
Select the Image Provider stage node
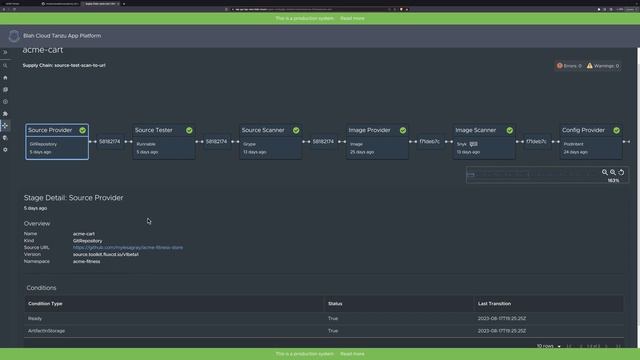pyautogui.click(x=378, y=142)
